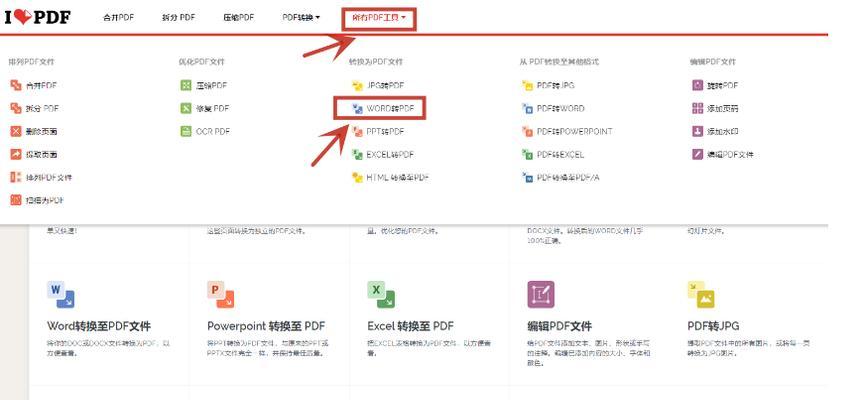Viewport: 865px width, 400px height.
Task: Click the 拆分 PDF icon in 排列PDF文件 column
Action: [15, 108]
